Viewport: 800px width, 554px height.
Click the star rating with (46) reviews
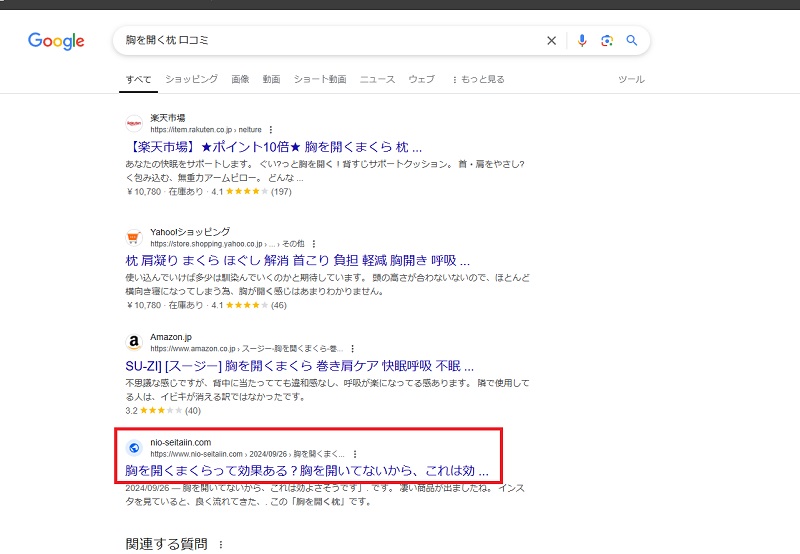click(249, 305)
